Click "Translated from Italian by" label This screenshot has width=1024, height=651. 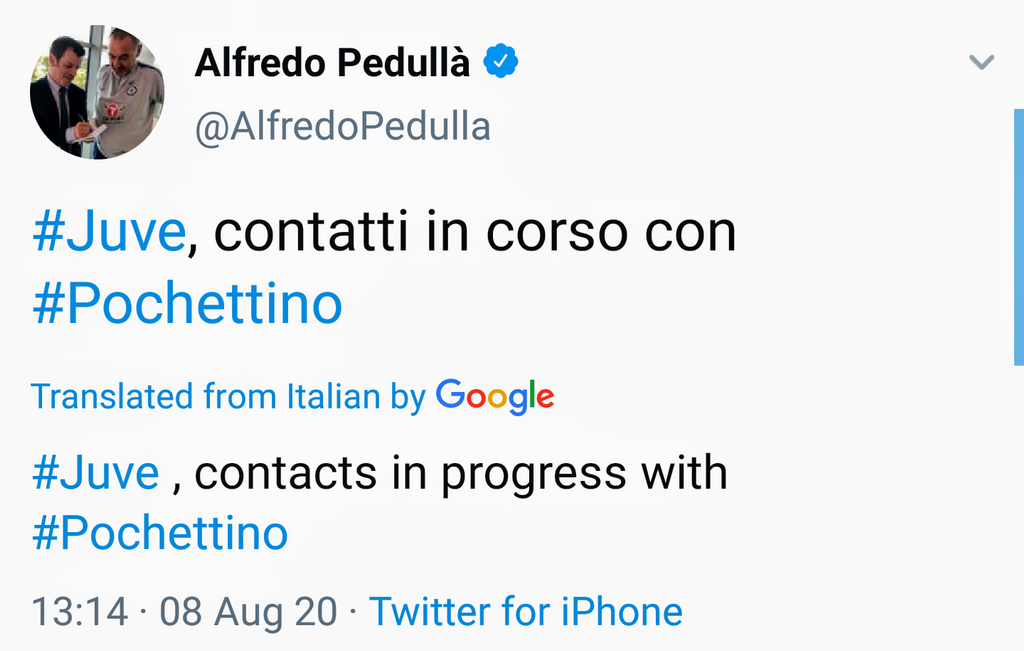228,397
